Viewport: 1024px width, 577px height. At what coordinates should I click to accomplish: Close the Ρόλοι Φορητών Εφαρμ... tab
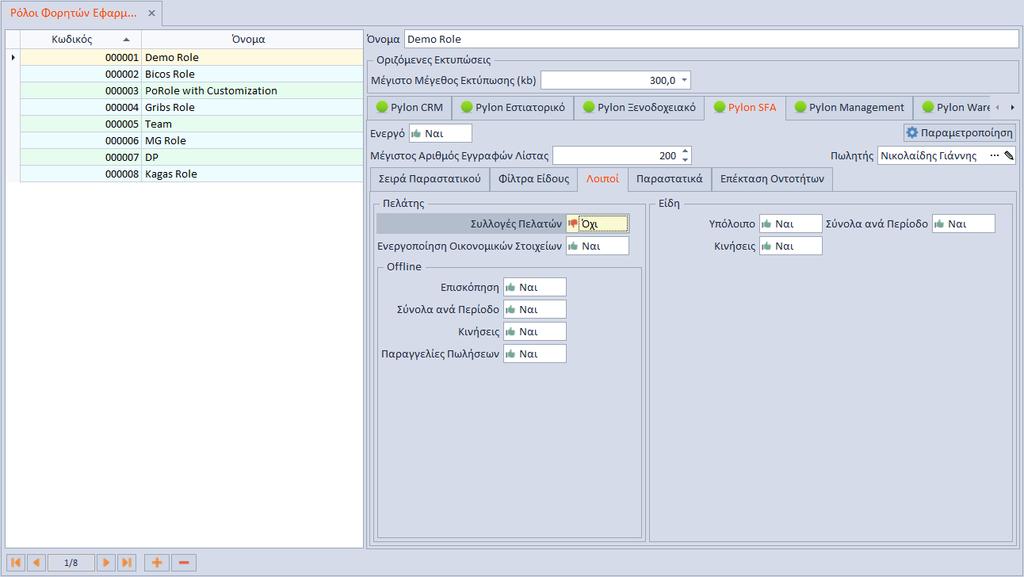152,13
